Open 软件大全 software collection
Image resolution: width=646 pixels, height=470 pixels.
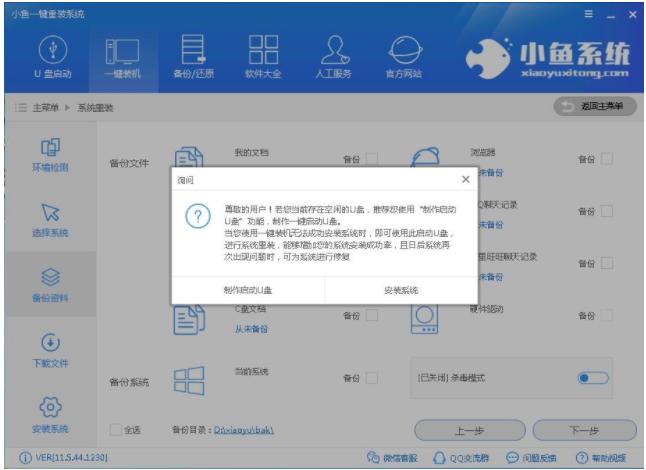[263, 57]
